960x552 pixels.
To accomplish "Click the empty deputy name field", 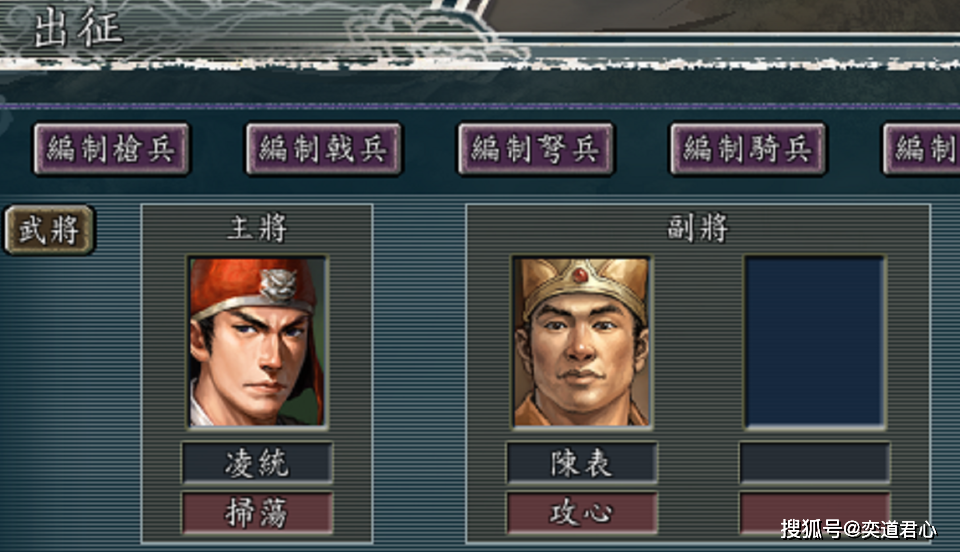I will coord(815,463).
